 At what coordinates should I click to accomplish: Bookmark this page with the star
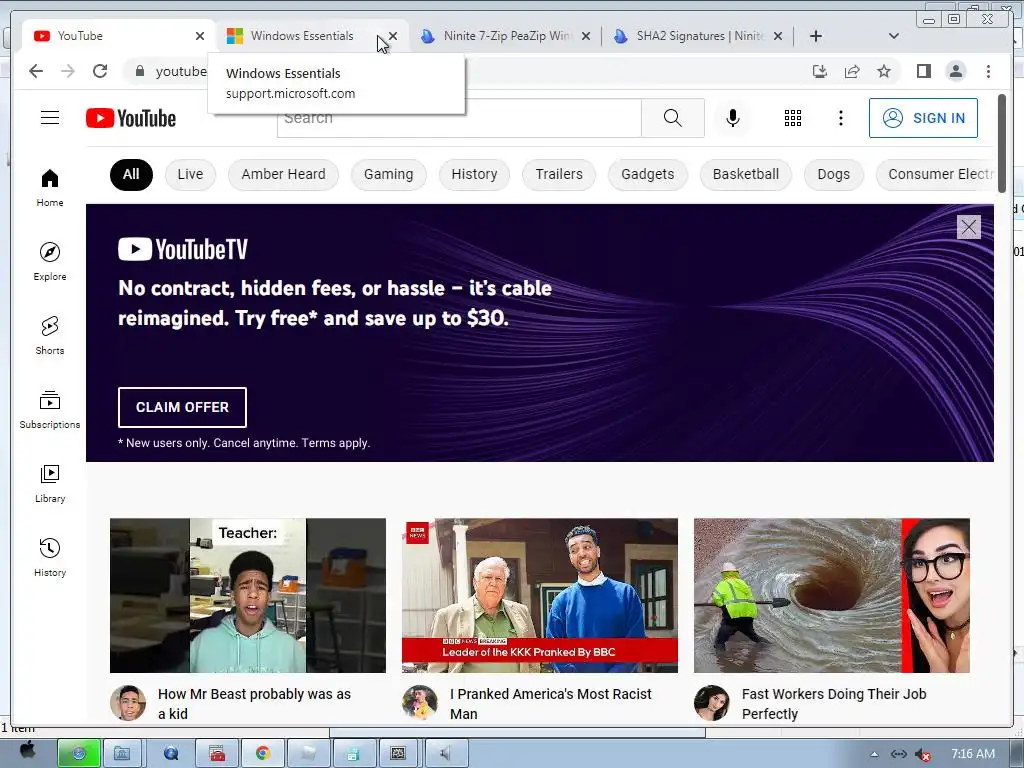click(884, 71)
